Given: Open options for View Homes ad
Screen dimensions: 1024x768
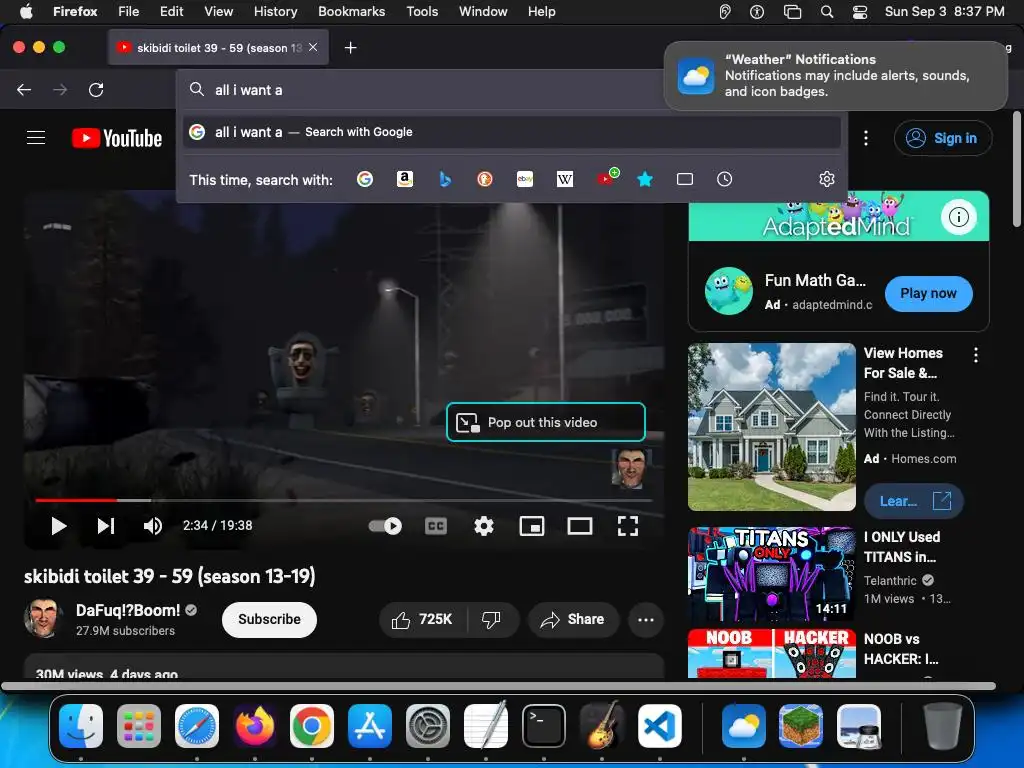Looking at the screenshot, I should click(x=976, y=355).
